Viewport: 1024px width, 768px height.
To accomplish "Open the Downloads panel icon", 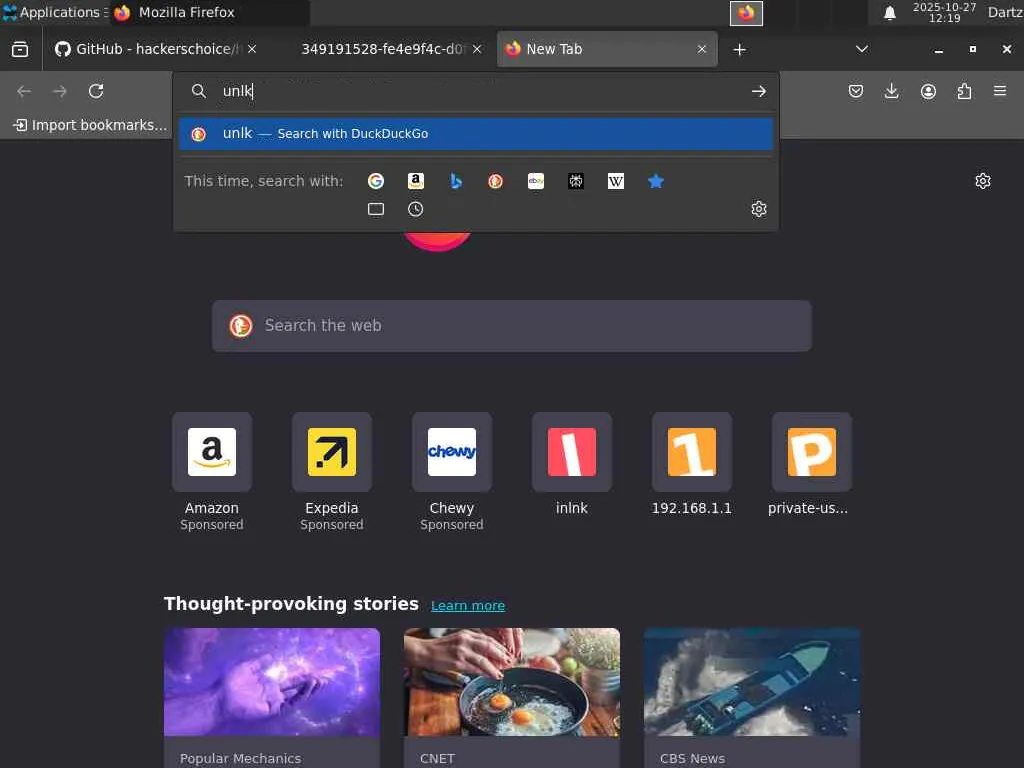I will pyautogui.click(x=891, y=91).
